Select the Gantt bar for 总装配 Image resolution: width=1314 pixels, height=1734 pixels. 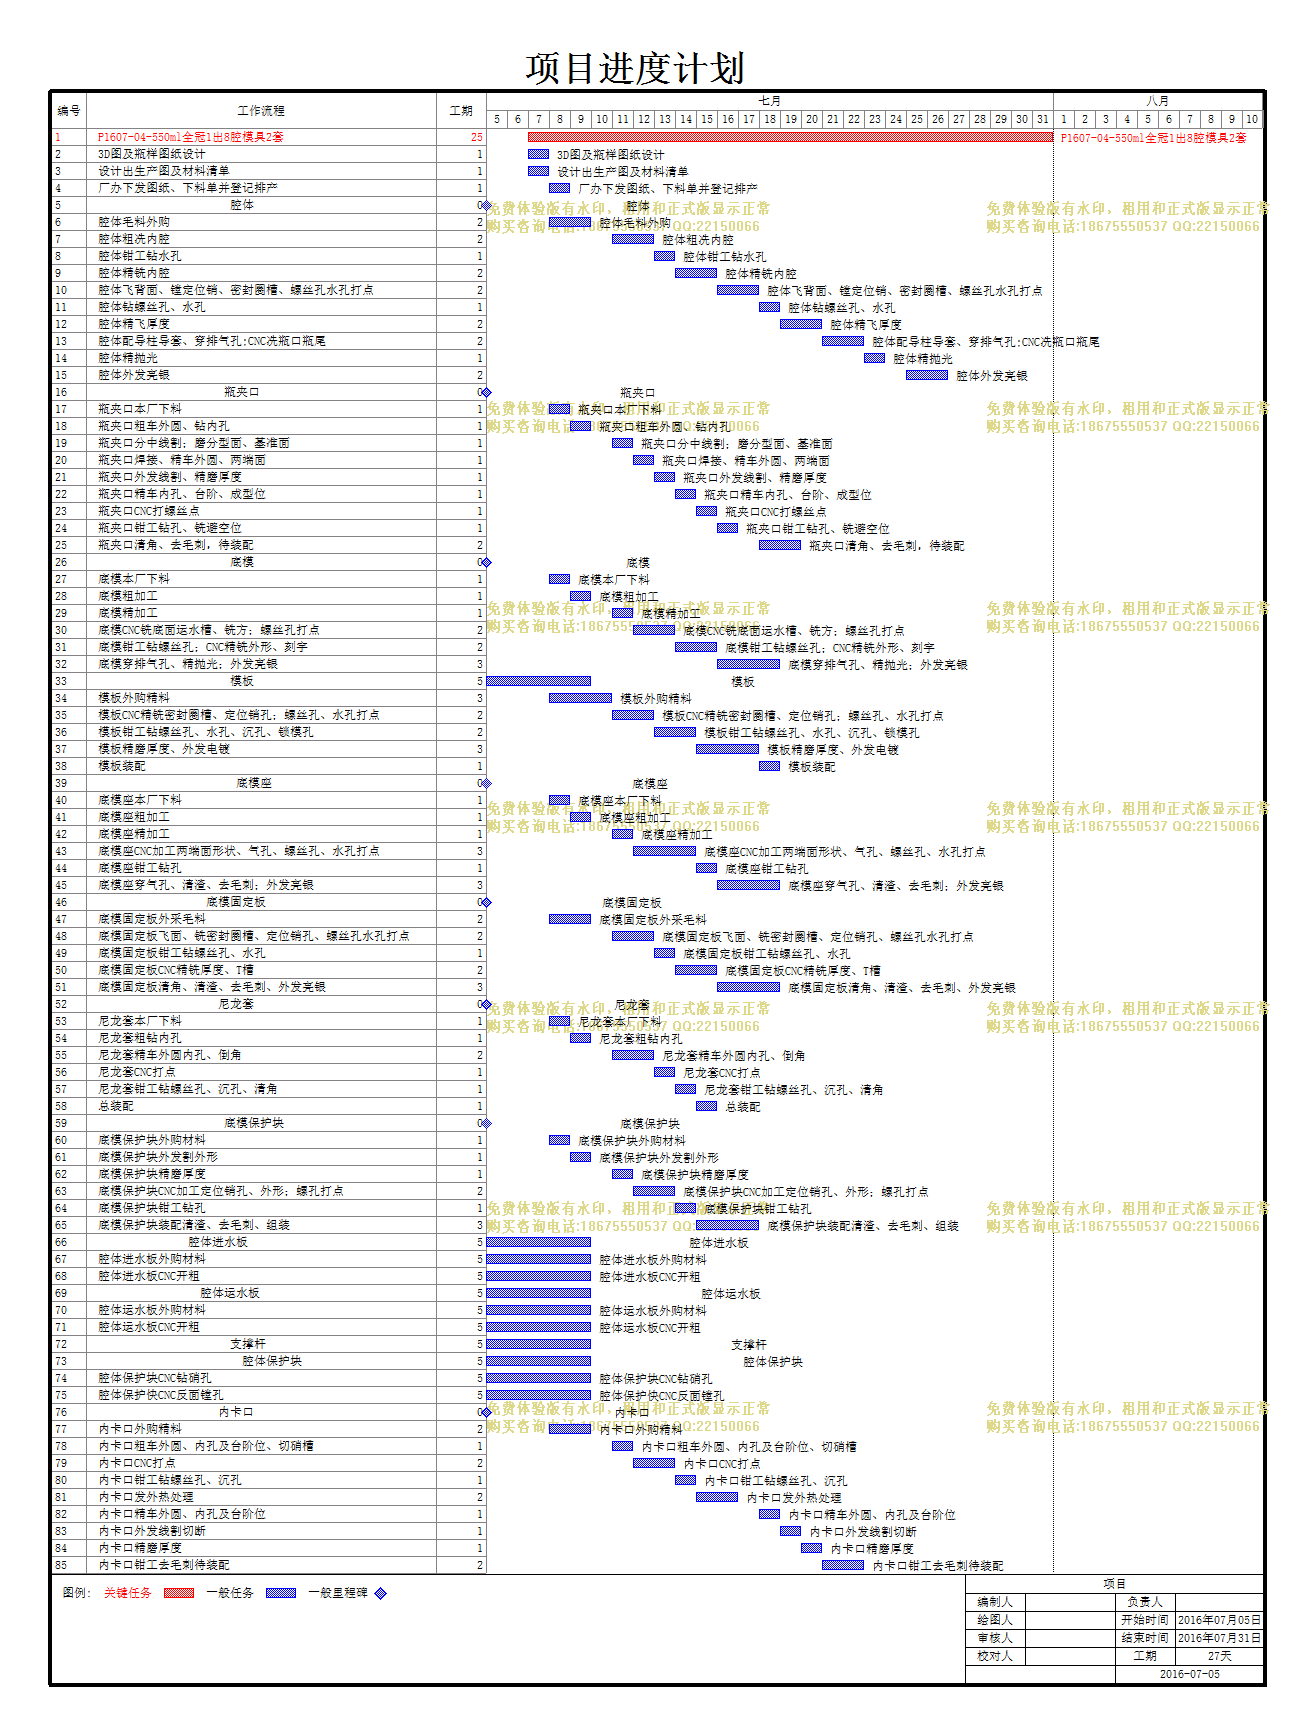[x=707, y=1106]
